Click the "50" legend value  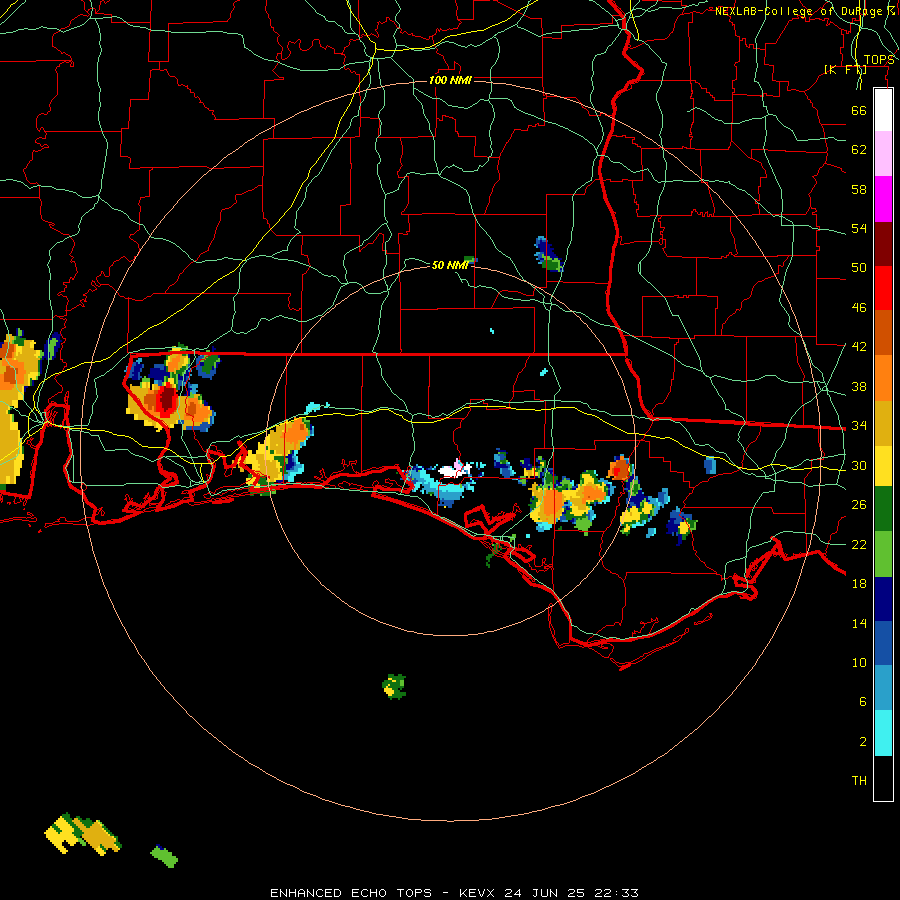pyautogui.click(x=859, y=267)
